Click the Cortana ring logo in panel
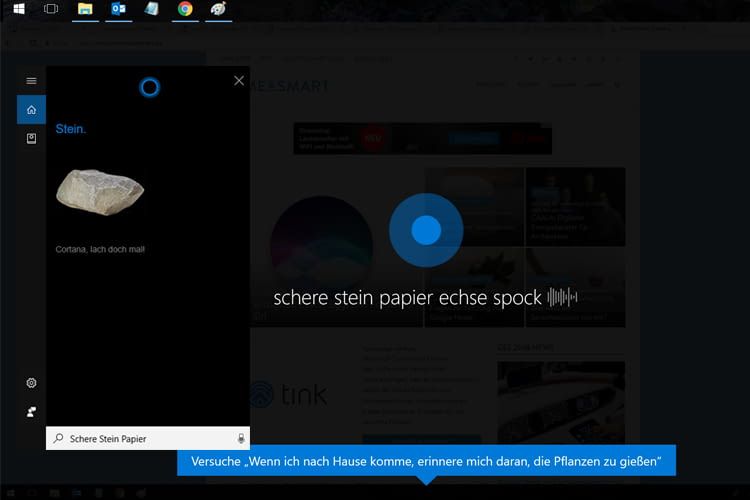The image size is (750, 500). [x=150, y=88]
